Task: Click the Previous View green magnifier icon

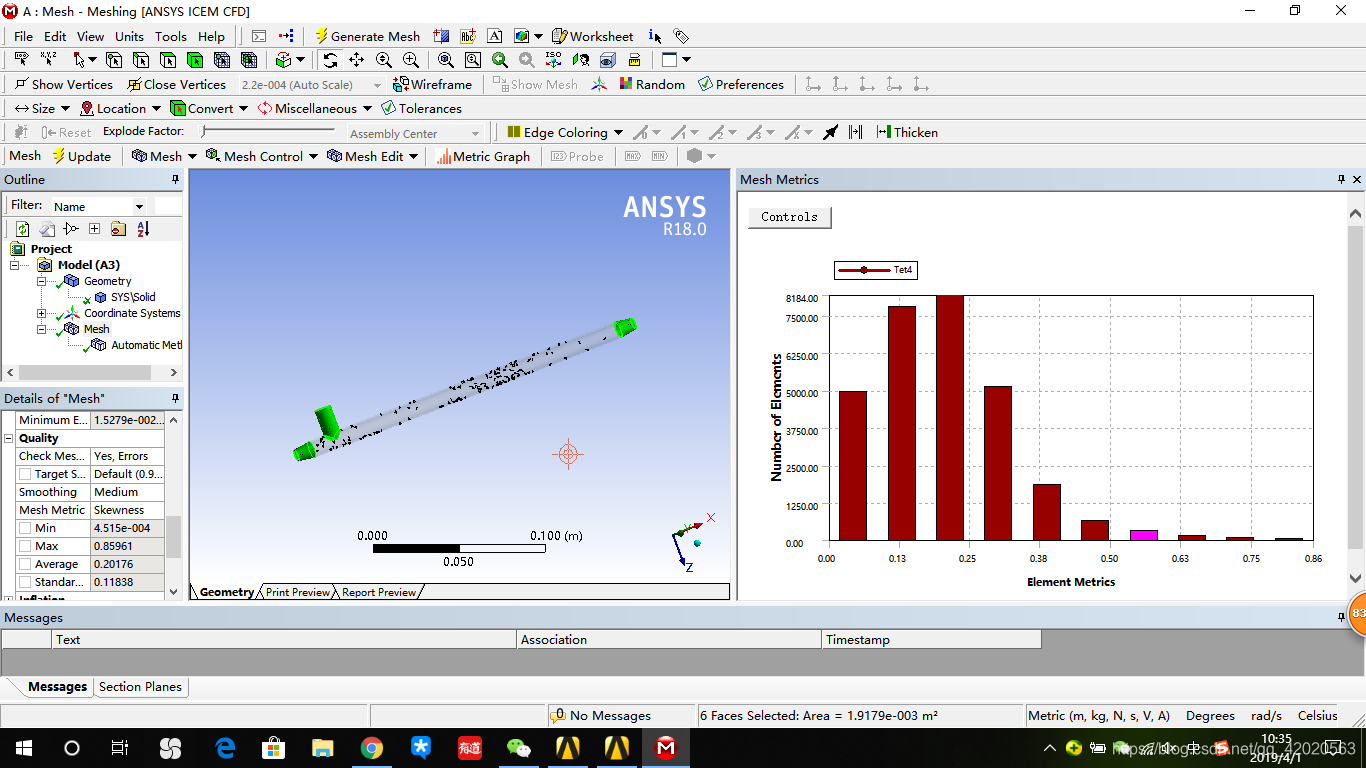Action: pyautogui.click(x=500, y=60)
